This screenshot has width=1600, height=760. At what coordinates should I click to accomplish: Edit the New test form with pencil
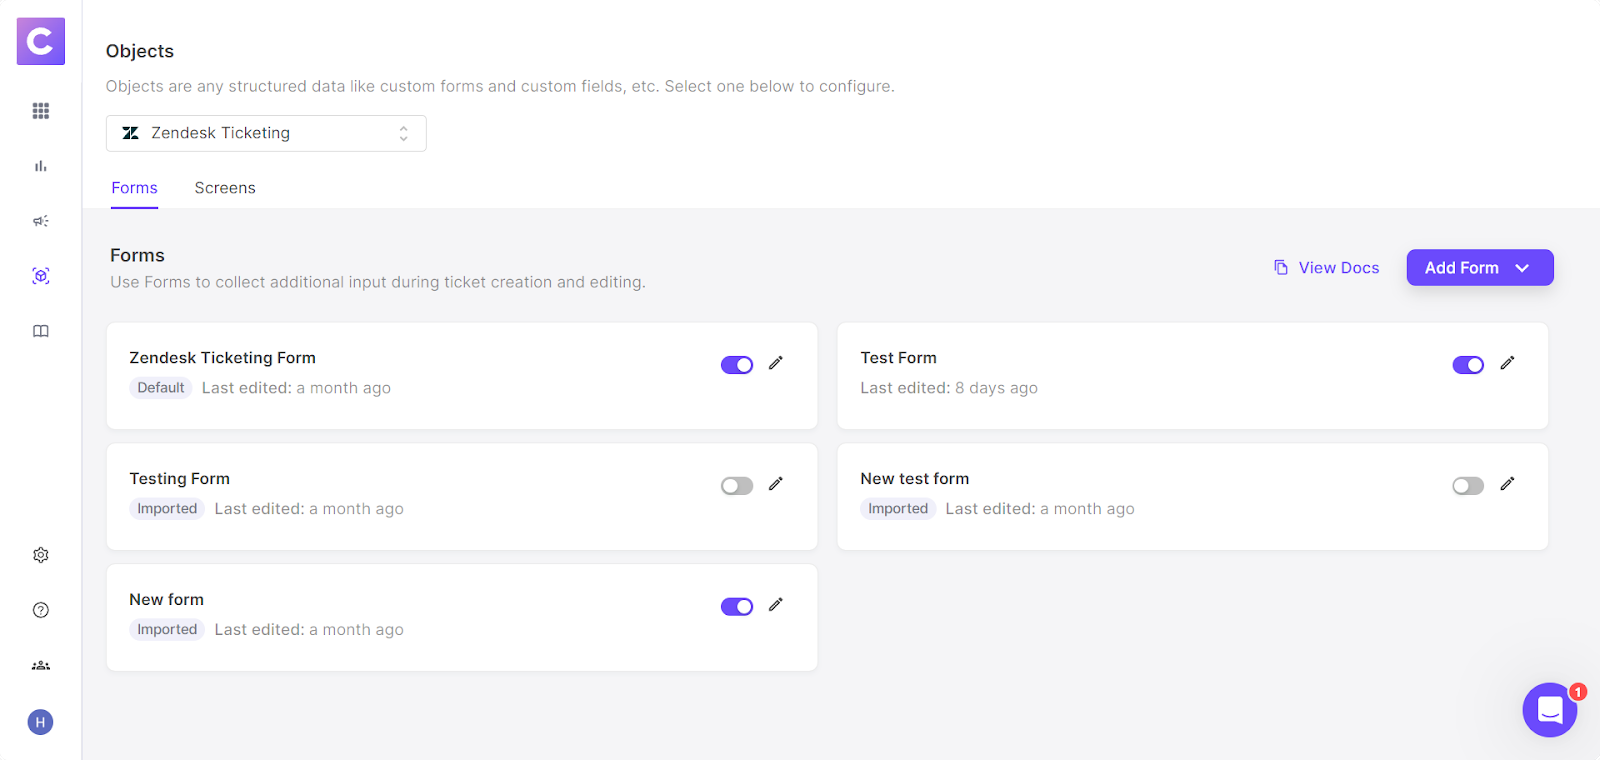coord(1507,484)
